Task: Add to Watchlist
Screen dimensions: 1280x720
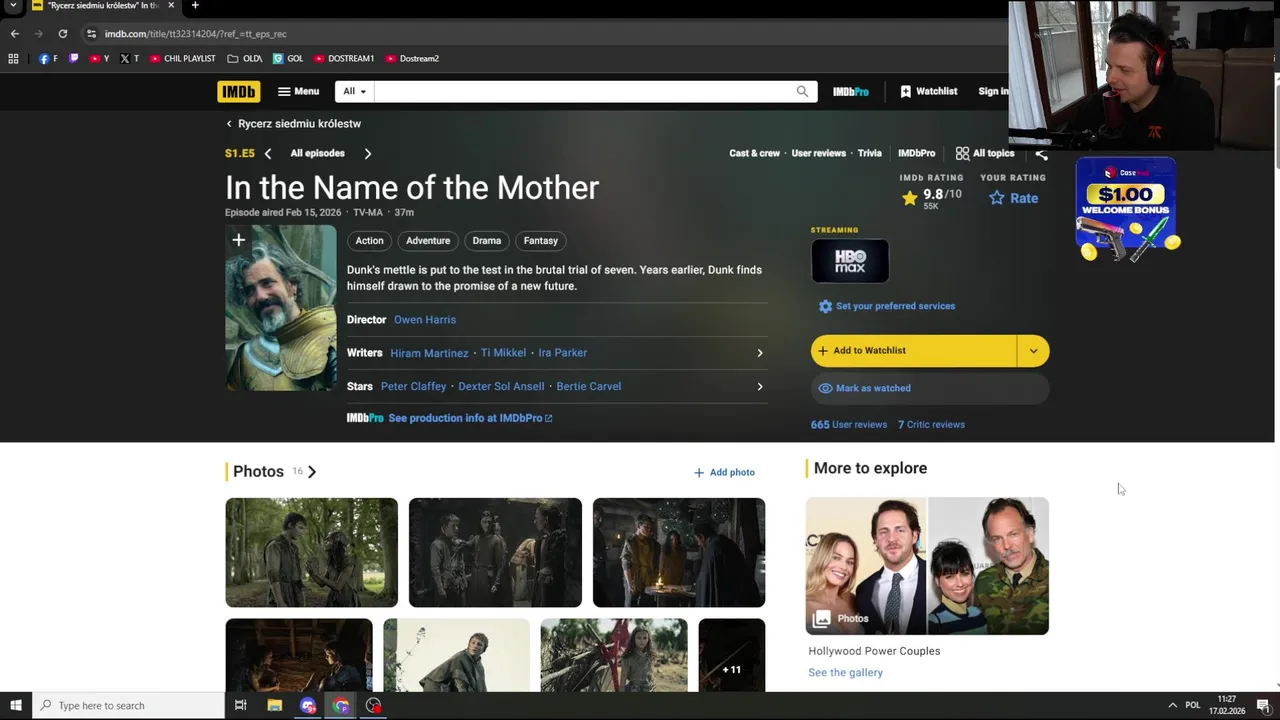Action: coord(913,351)
